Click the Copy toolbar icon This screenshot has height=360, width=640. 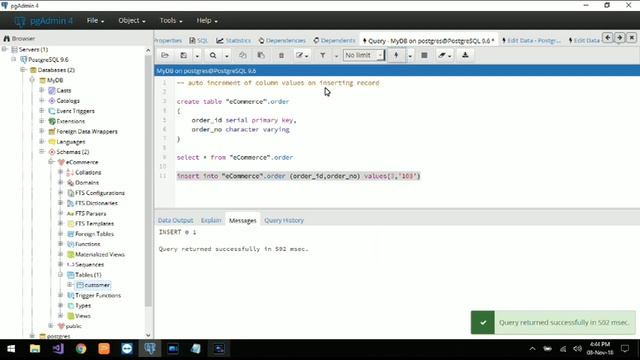[x=242, y=55]
